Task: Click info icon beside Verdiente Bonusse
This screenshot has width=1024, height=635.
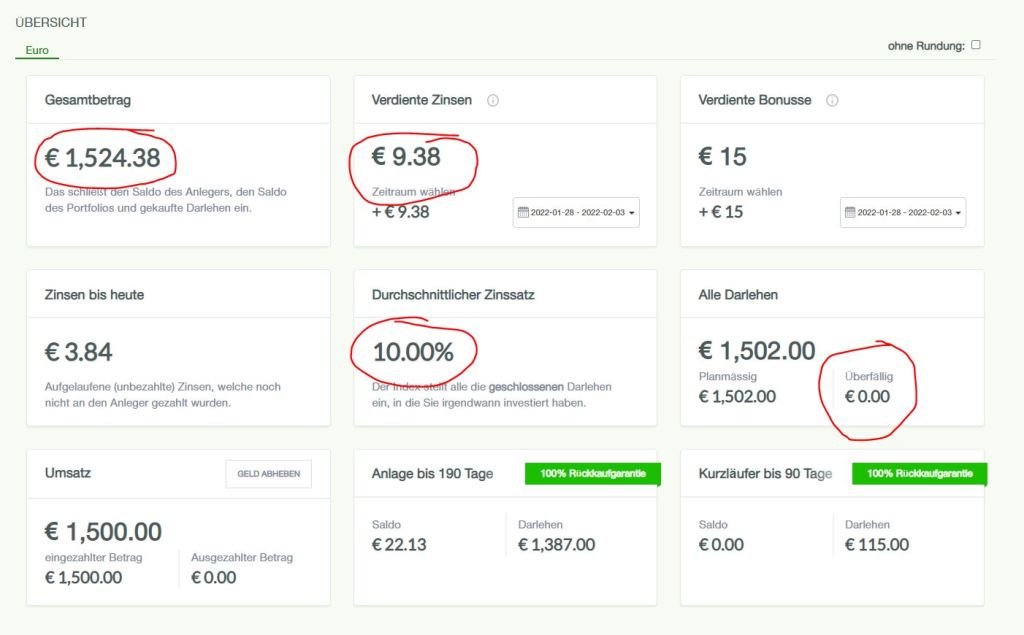Action: (832, 100)
